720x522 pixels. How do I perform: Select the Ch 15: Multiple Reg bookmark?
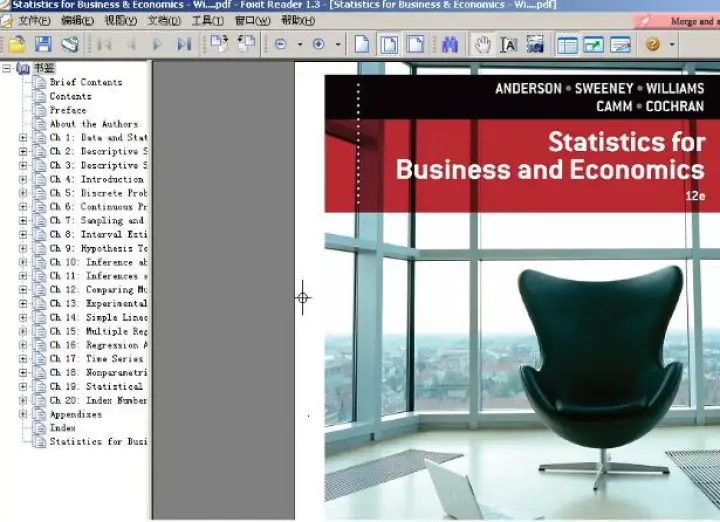(x=98, y=331)
